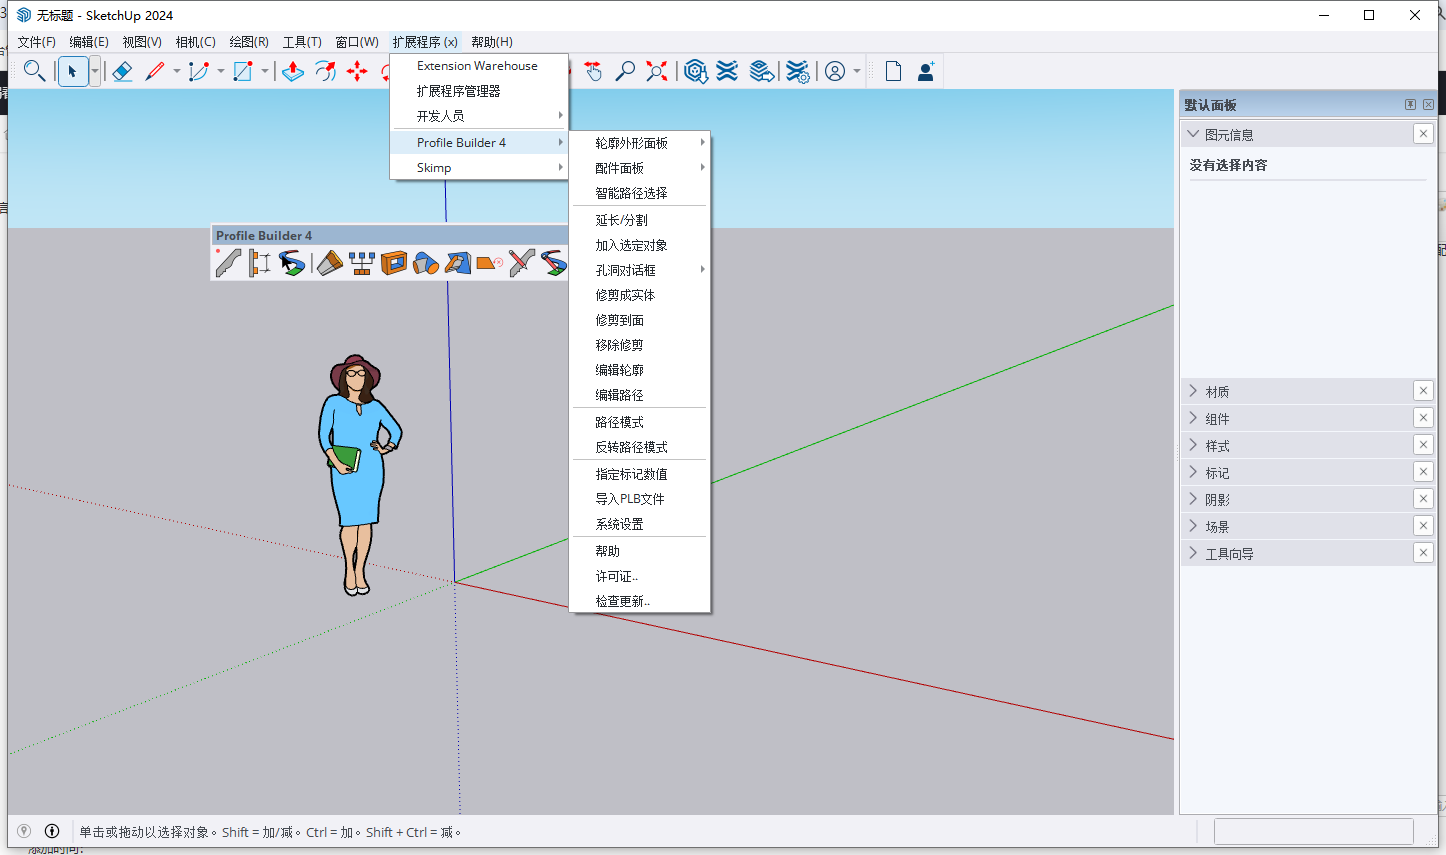
Task: Open Profile Builder profile dialog icon
Action: (228, 263)
